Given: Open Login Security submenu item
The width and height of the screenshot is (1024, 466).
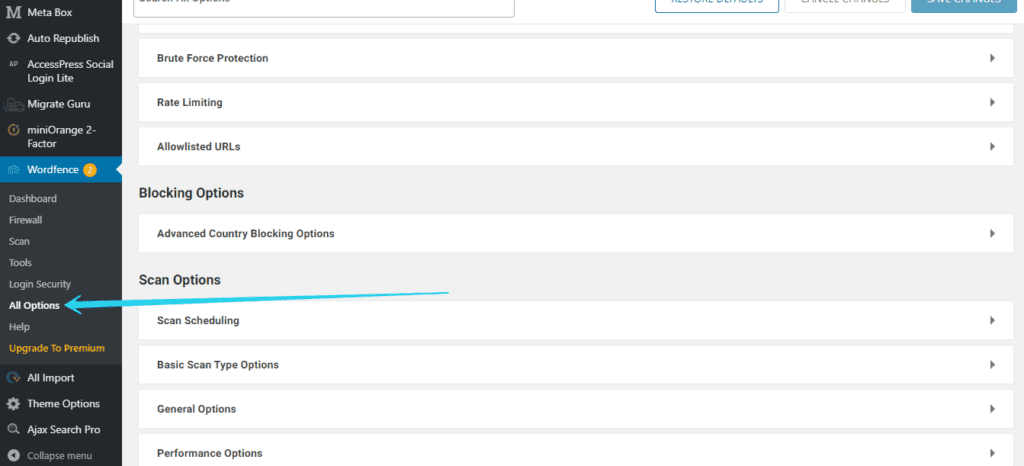Looking at the screenshot, I should coord(40,284).
